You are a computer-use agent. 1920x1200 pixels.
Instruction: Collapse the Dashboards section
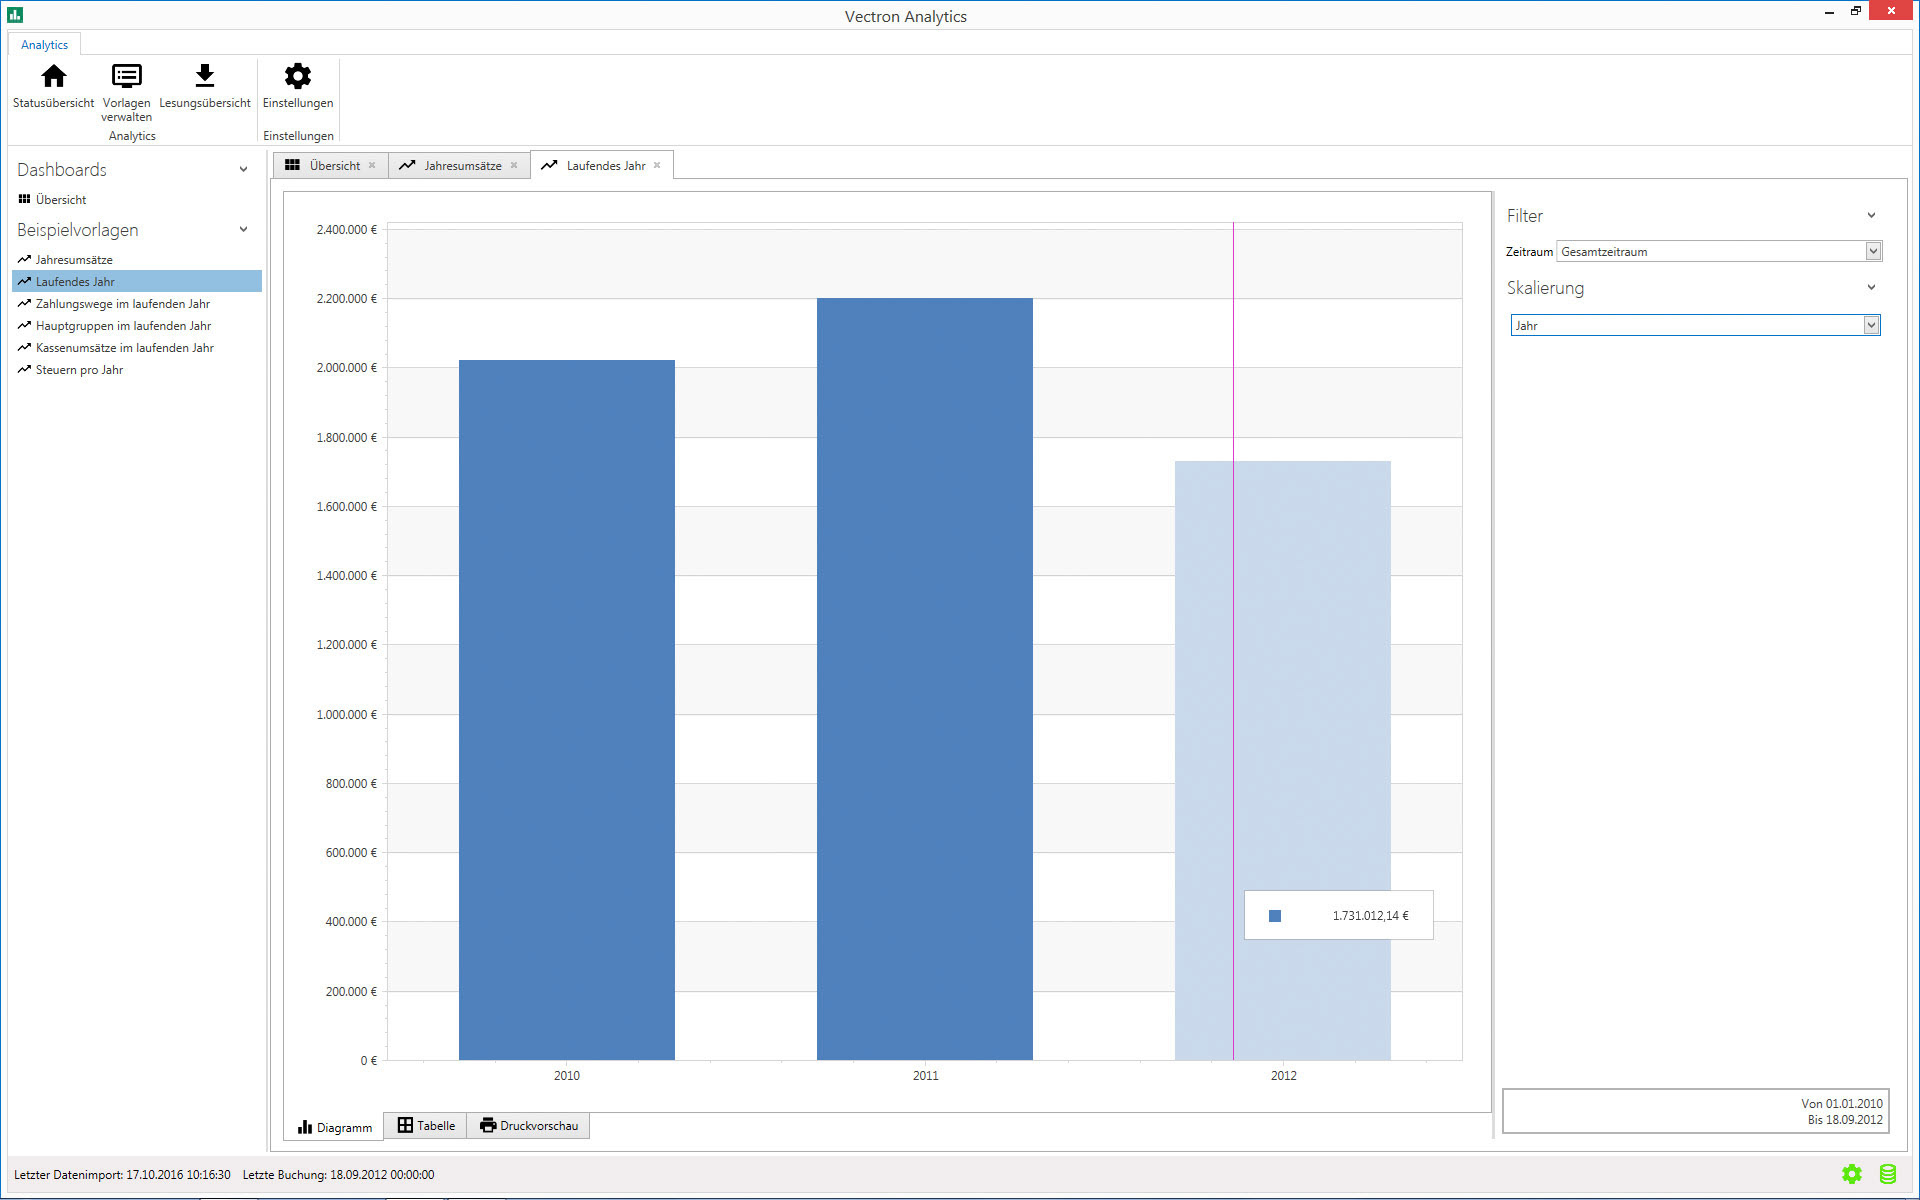[x=243, y=170]
